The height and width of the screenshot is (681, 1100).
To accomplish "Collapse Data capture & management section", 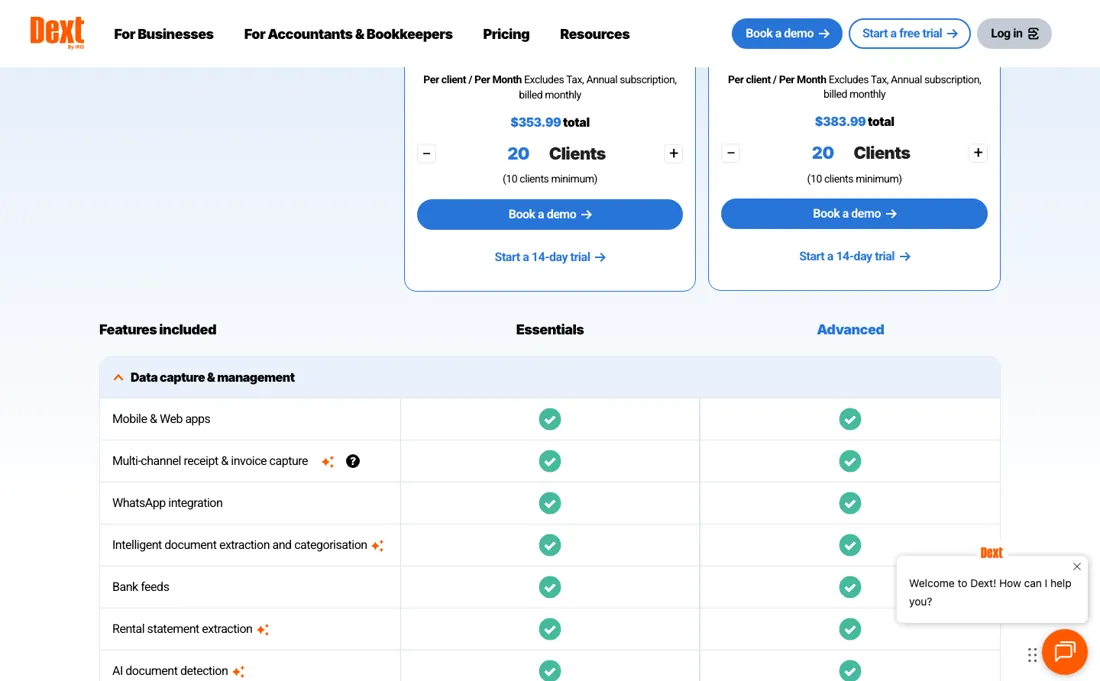I will click(119, 377).
